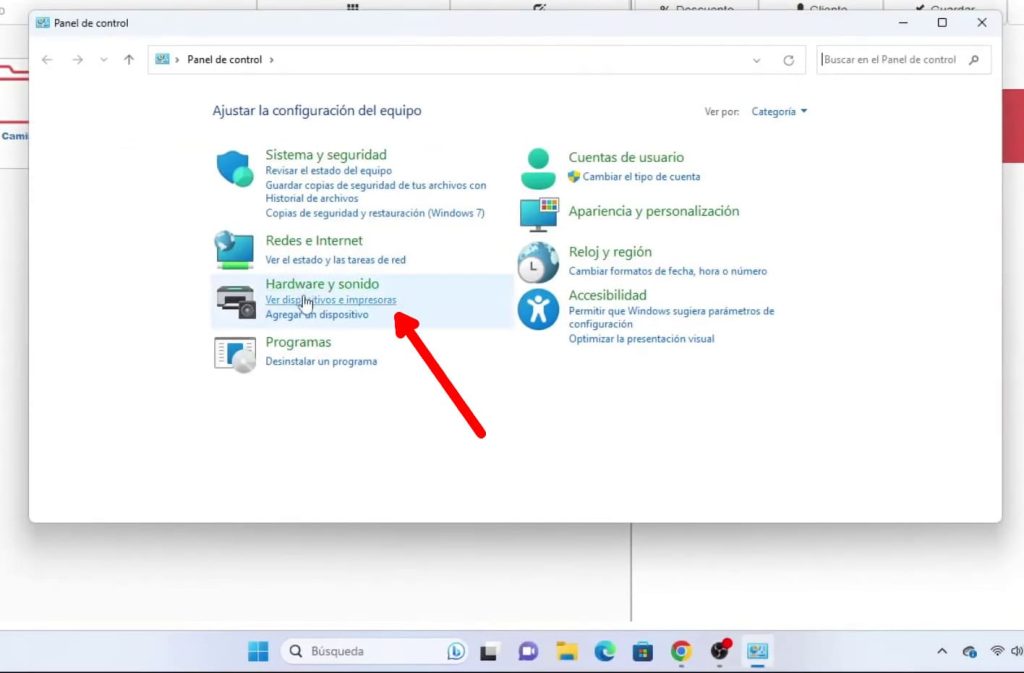Open the Programas category icon
Screen dimensions: 1024x673
pyautogui.click(x=235, y=353)
